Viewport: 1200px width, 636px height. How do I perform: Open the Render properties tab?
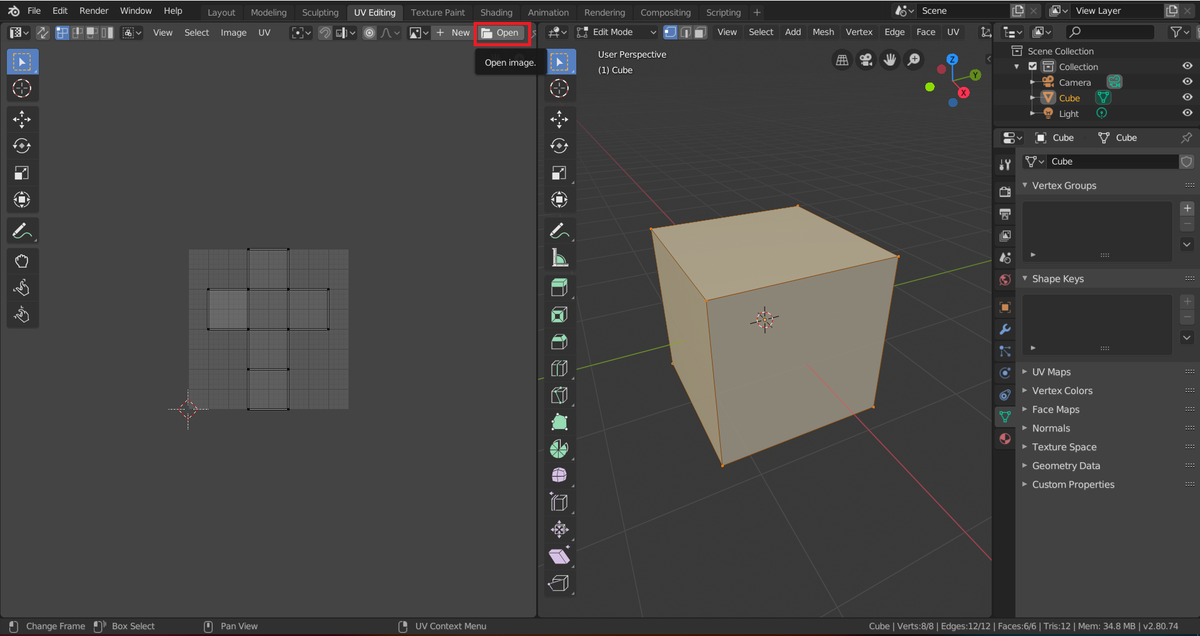(x=1005, y=190)
